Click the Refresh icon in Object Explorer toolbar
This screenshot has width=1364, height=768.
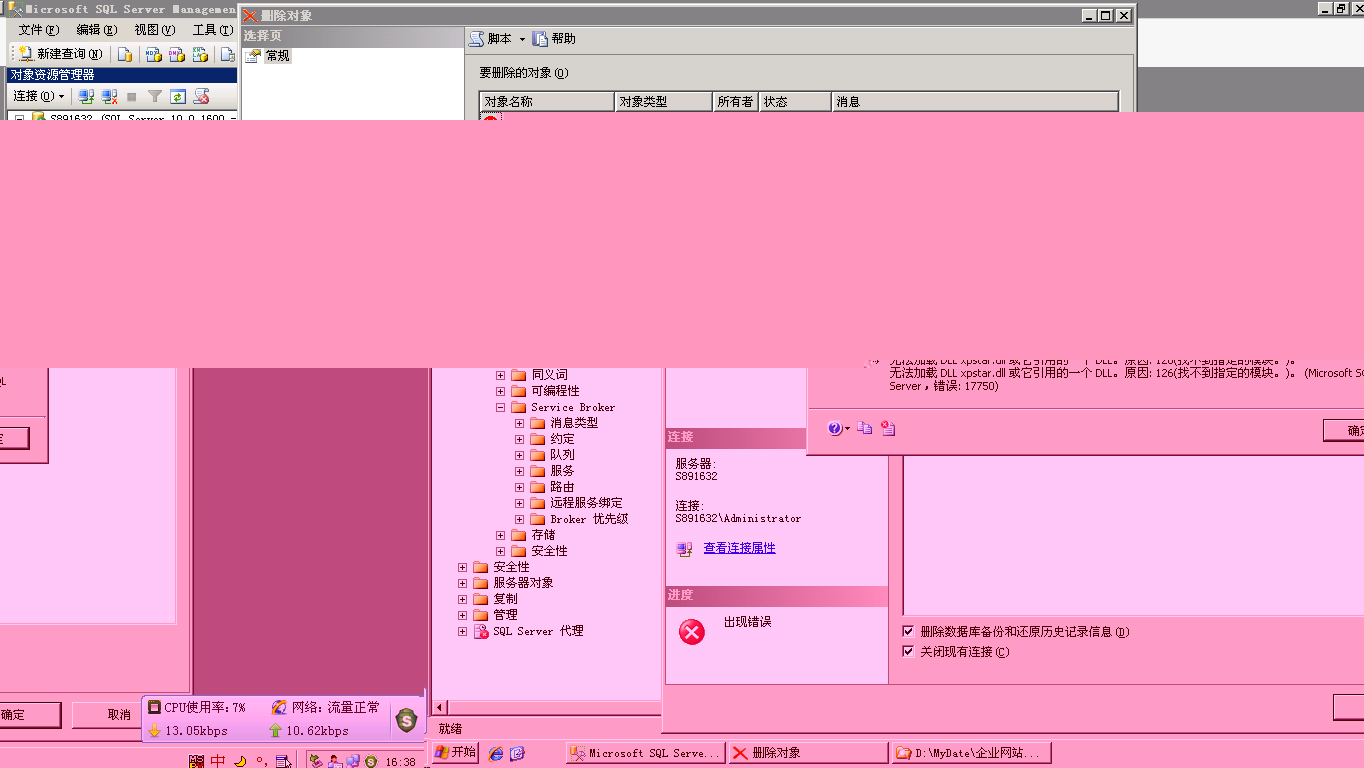tap(178, 97)
